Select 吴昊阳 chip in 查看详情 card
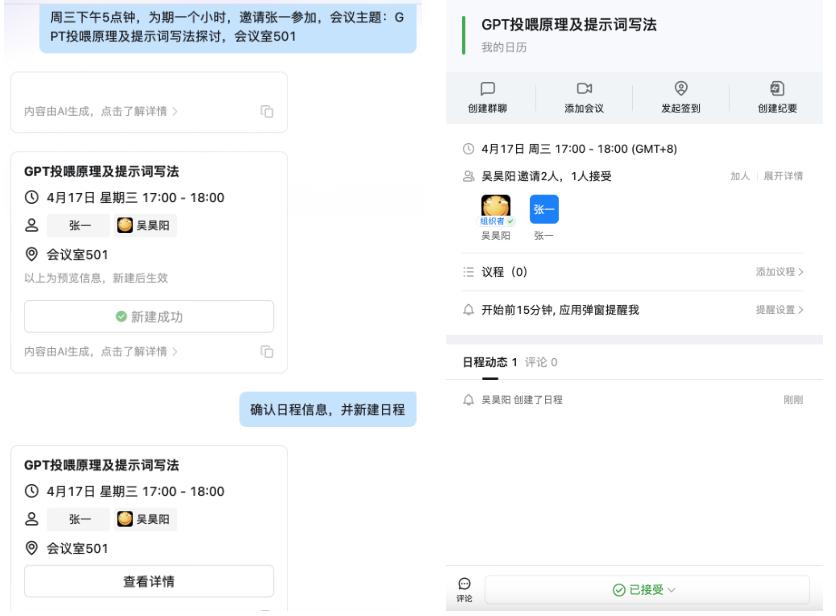The height and width of the screenshot is (616, 836). pyautogui.click(x=144, y=519)
